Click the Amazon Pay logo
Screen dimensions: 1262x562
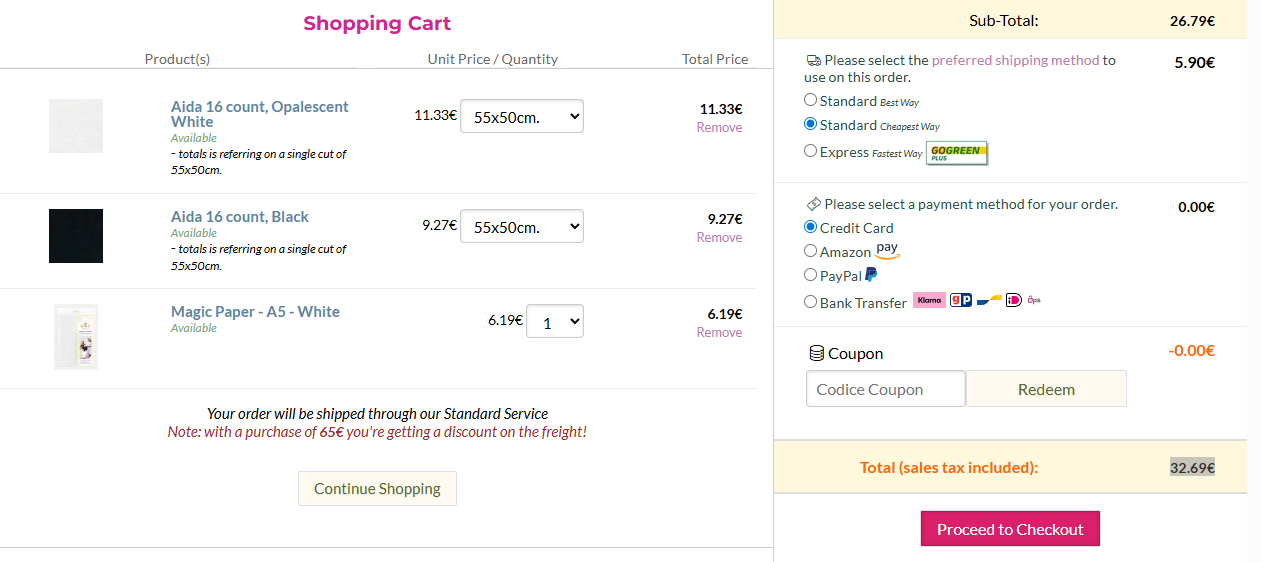pos(887,250)
